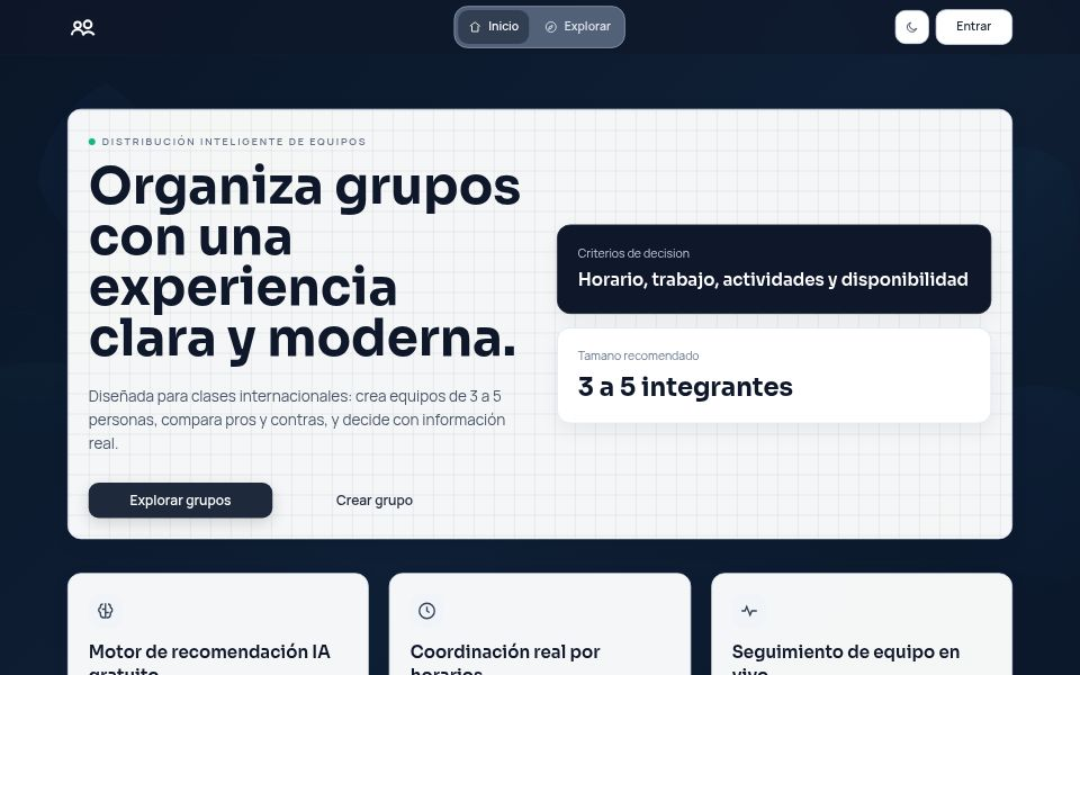Open the Inicio navigation tab

point(493,27)
